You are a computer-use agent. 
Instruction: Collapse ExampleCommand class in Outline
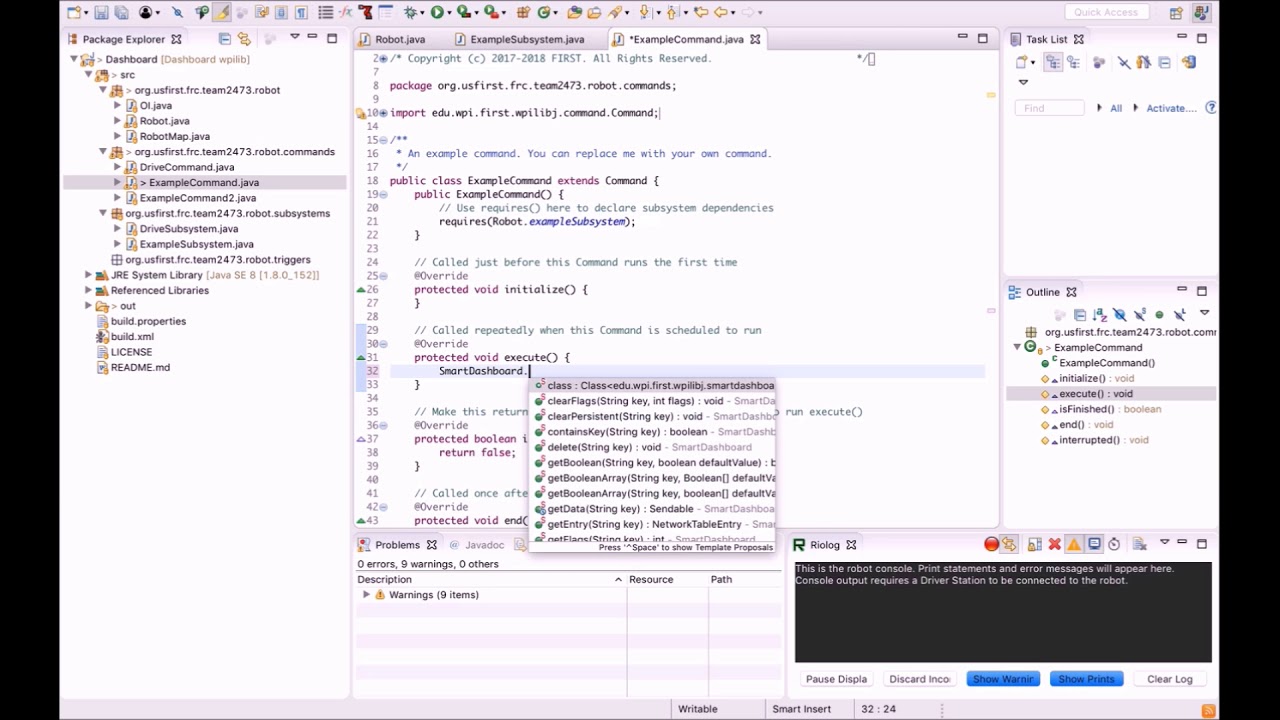1017,347
